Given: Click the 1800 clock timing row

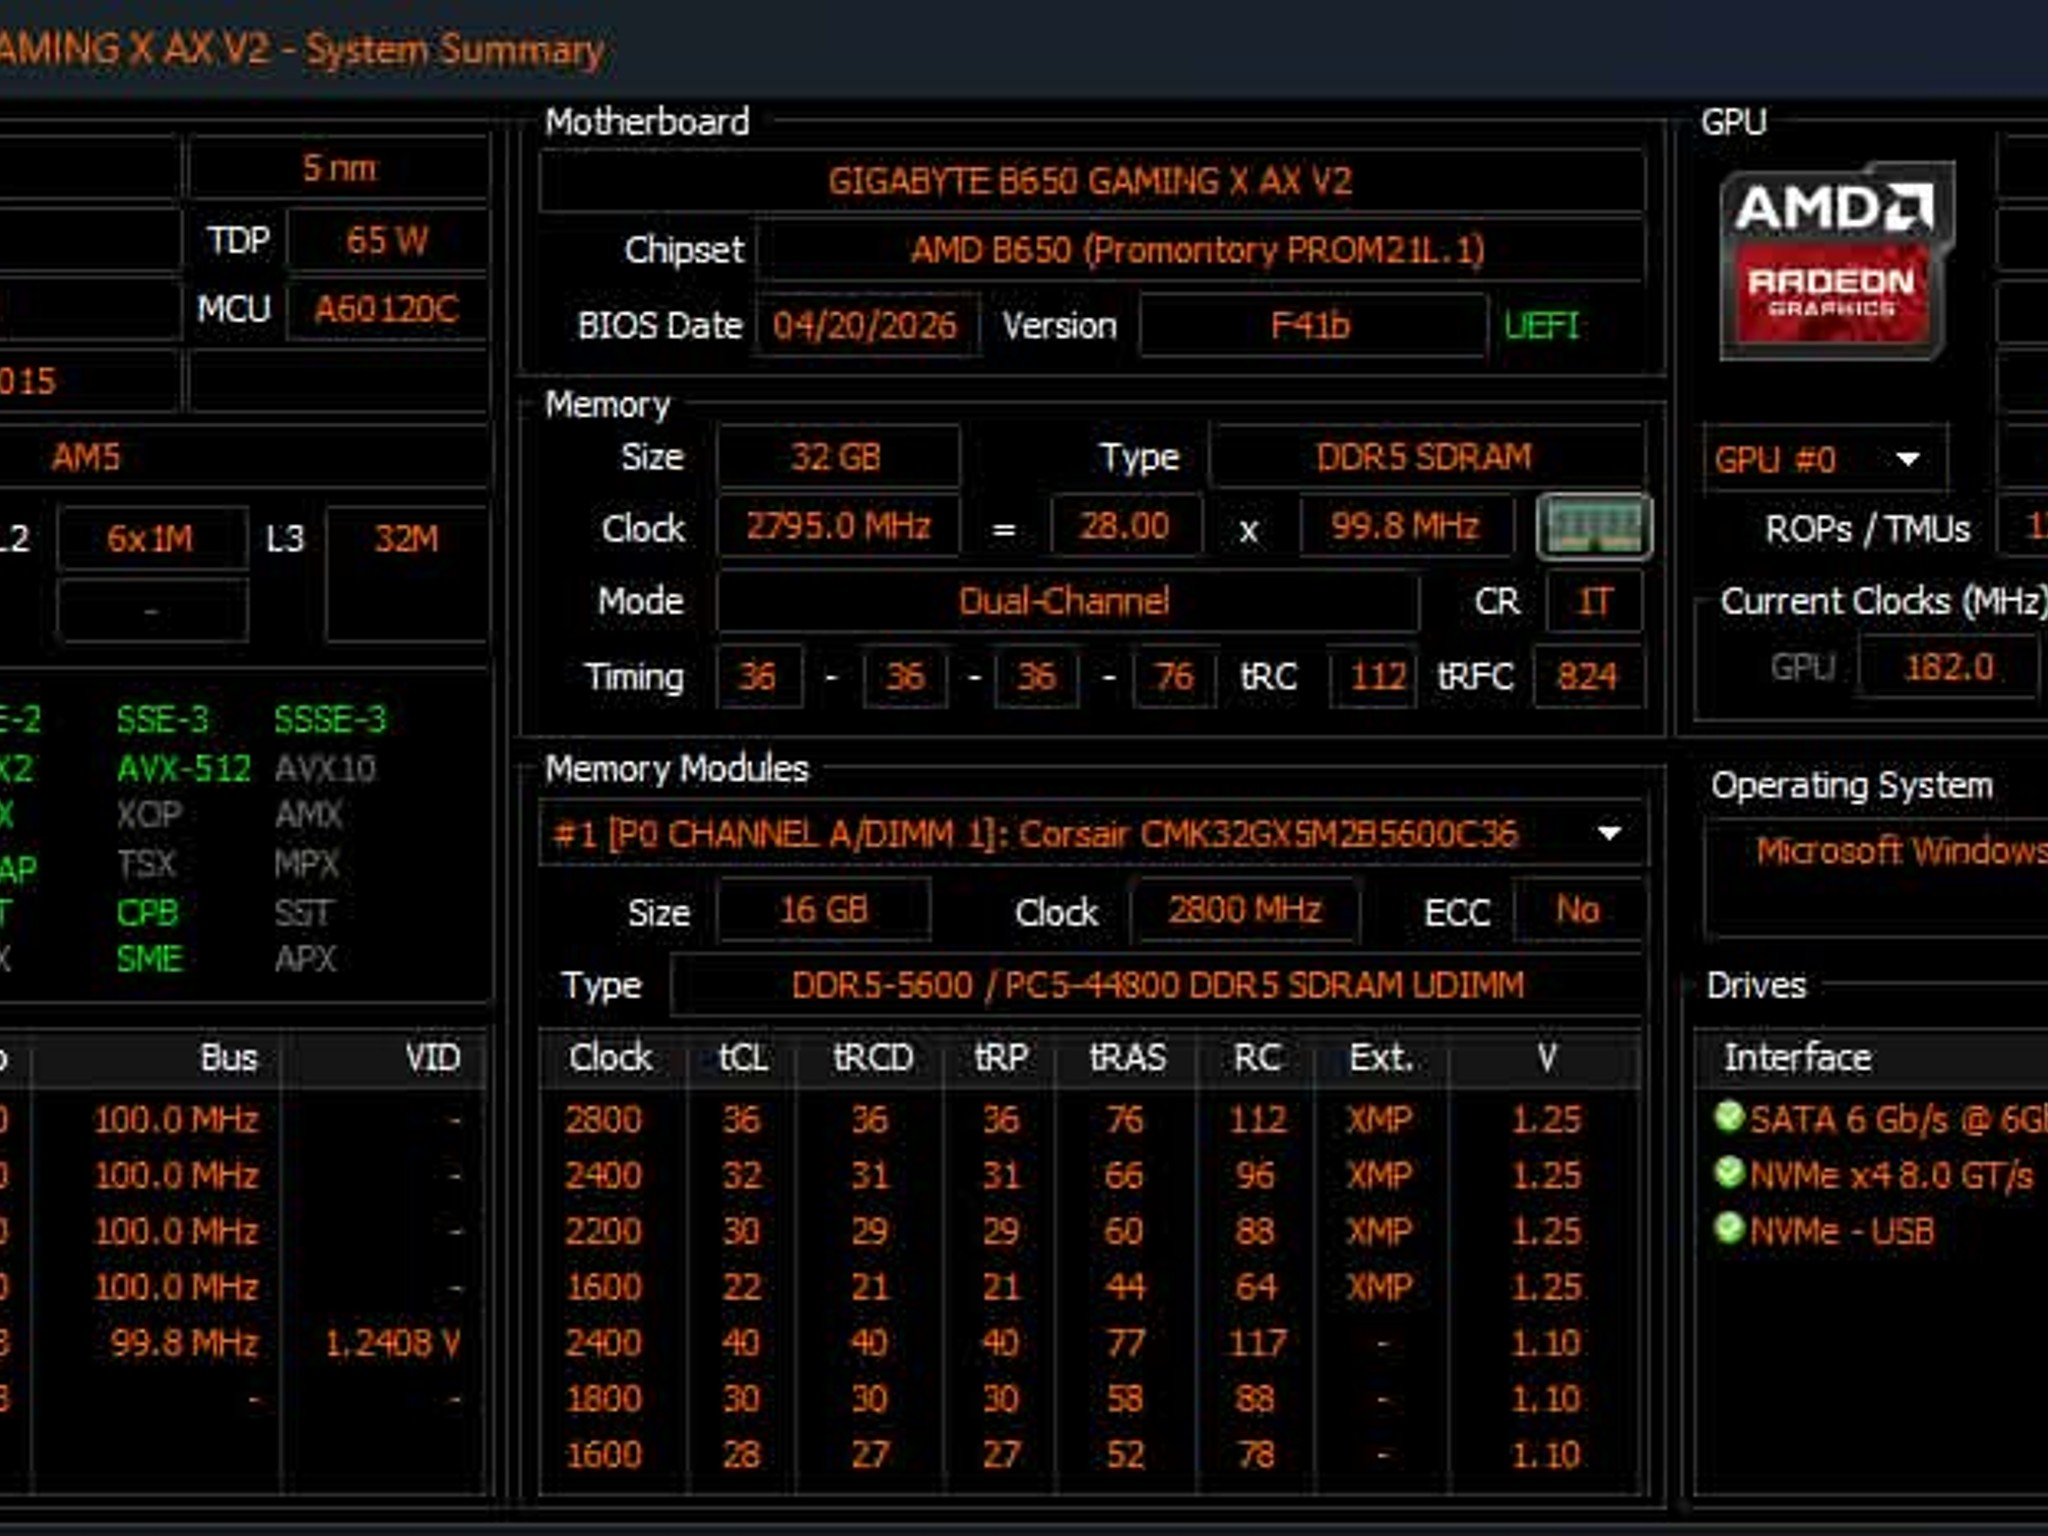Looking at the screenshot, I should point(1091,1399).
